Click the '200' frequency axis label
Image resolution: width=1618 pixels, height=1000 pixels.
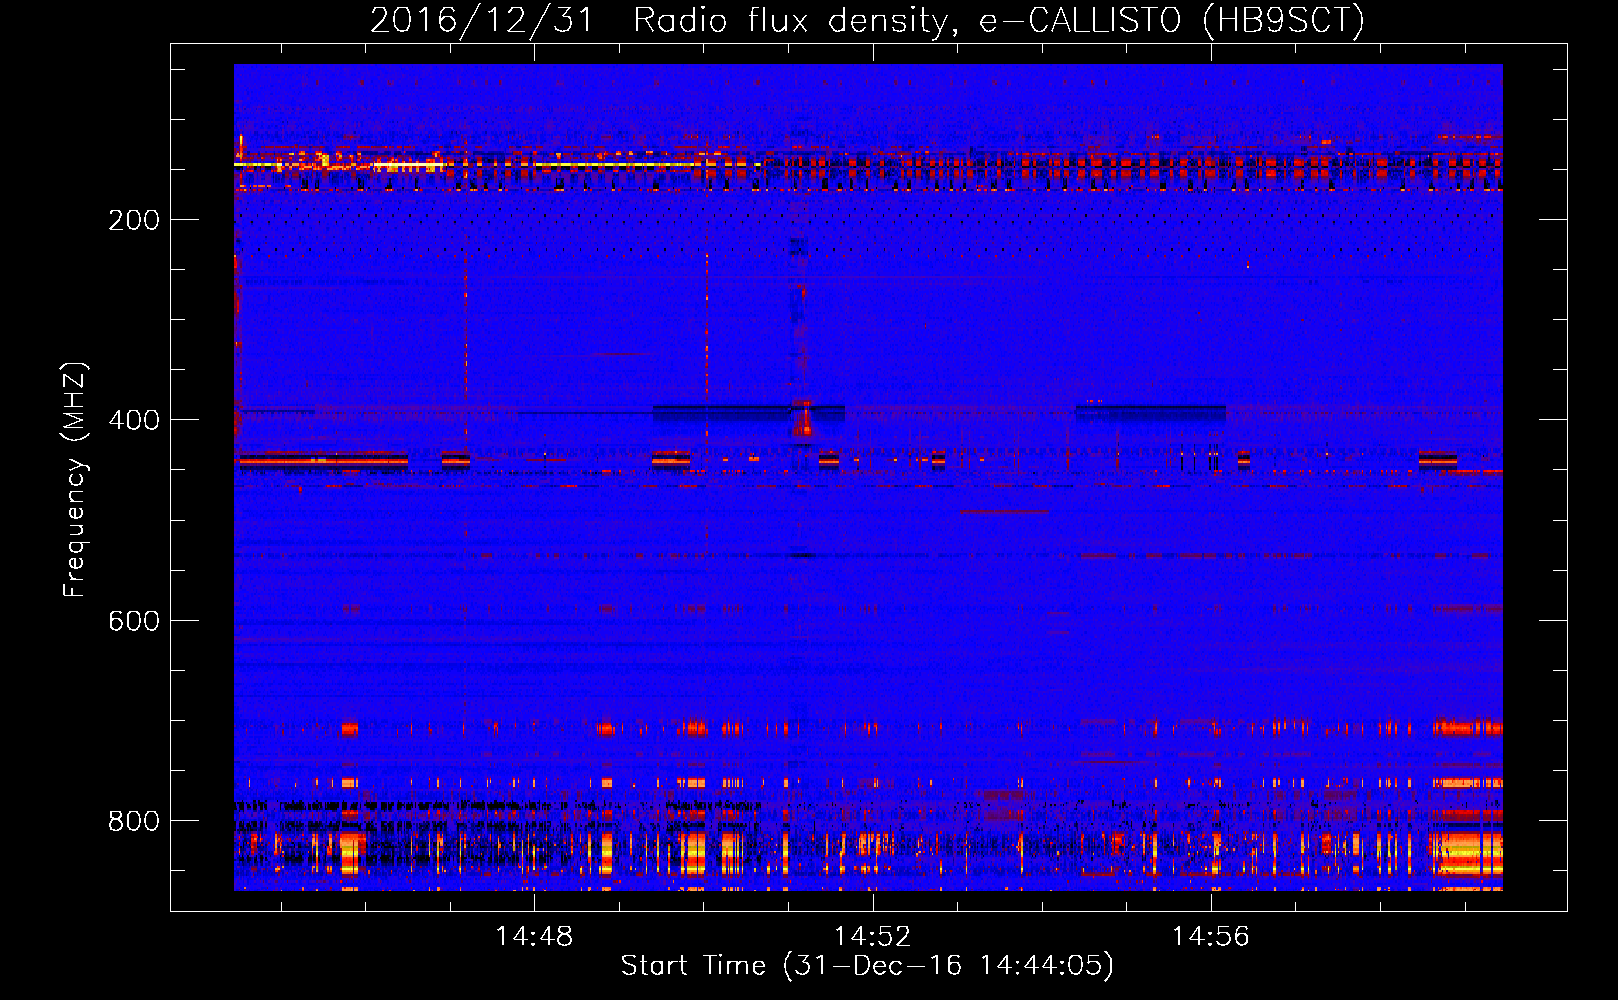(x=134, y=220)
